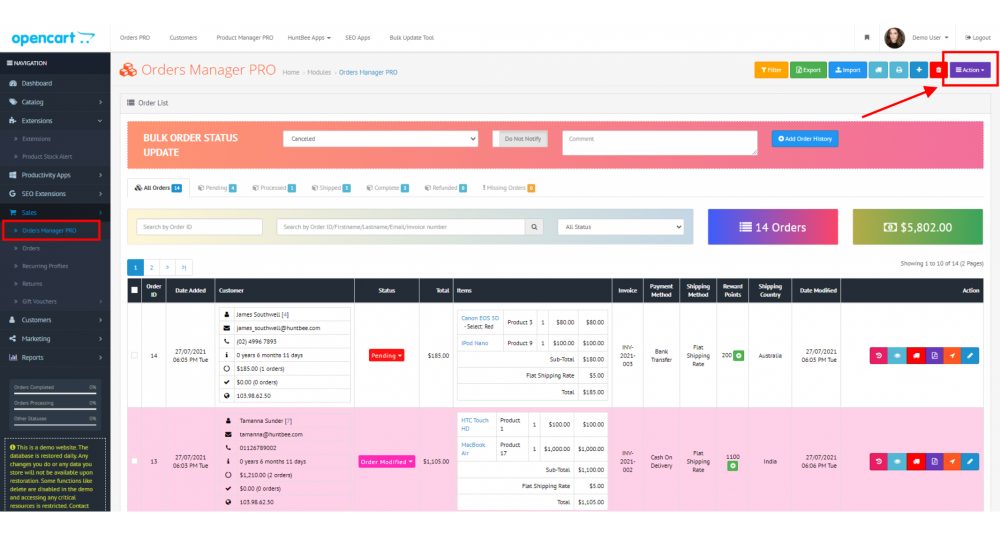This screenshot has width=1000, height=535.
Task: Go to last page pagination arrow
Action: click(184, 268)
